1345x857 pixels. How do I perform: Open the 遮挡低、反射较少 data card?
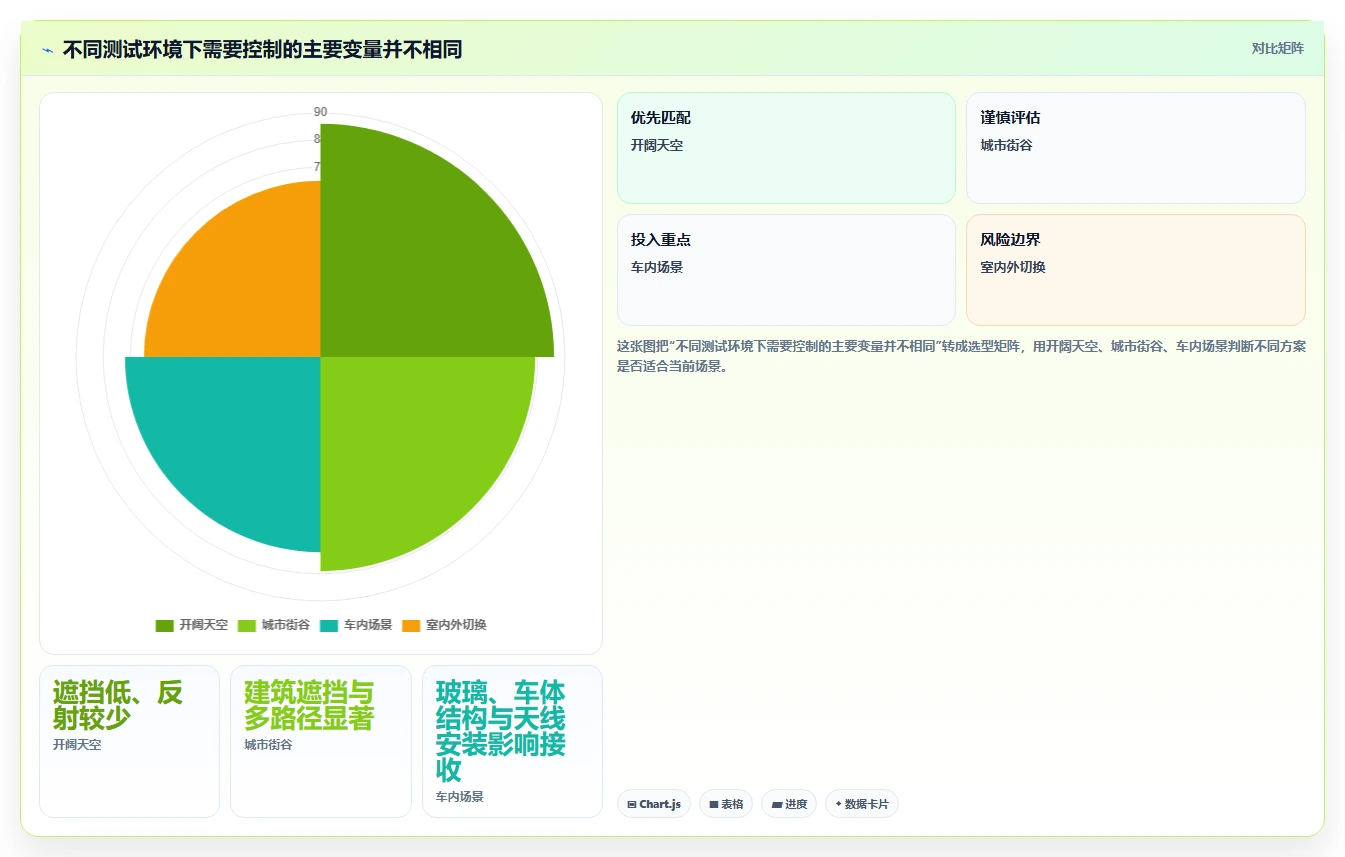(x=129, y=741)
